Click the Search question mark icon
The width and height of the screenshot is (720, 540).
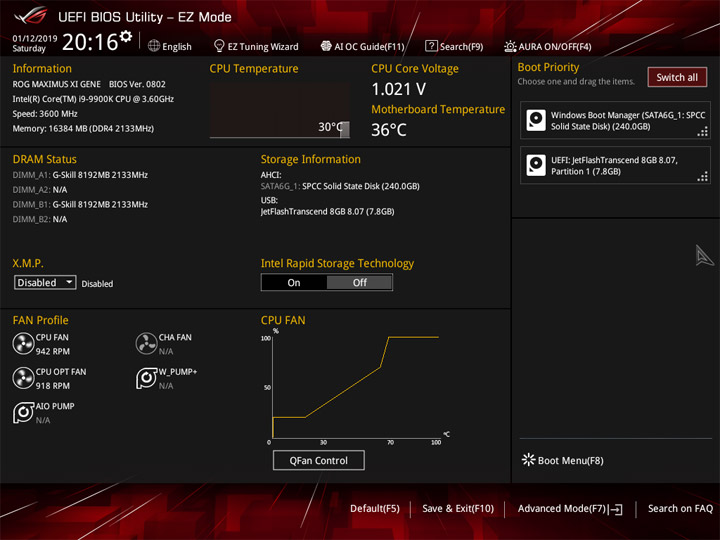431,45
